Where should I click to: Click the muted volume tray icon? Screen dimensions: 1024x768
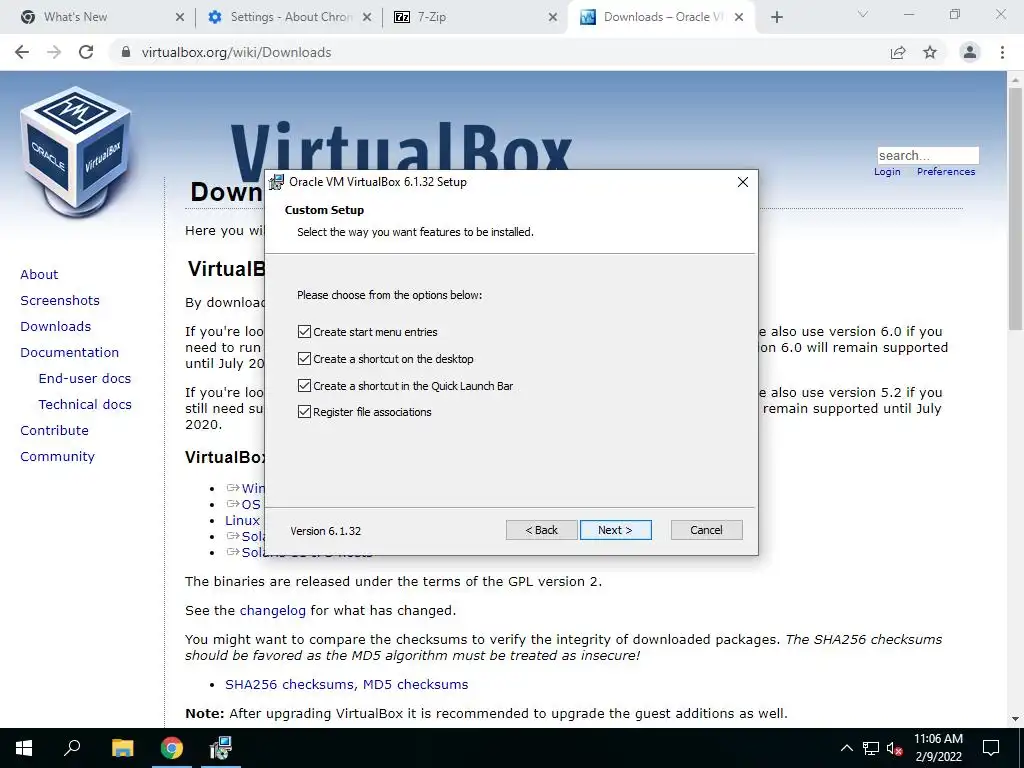894,748
